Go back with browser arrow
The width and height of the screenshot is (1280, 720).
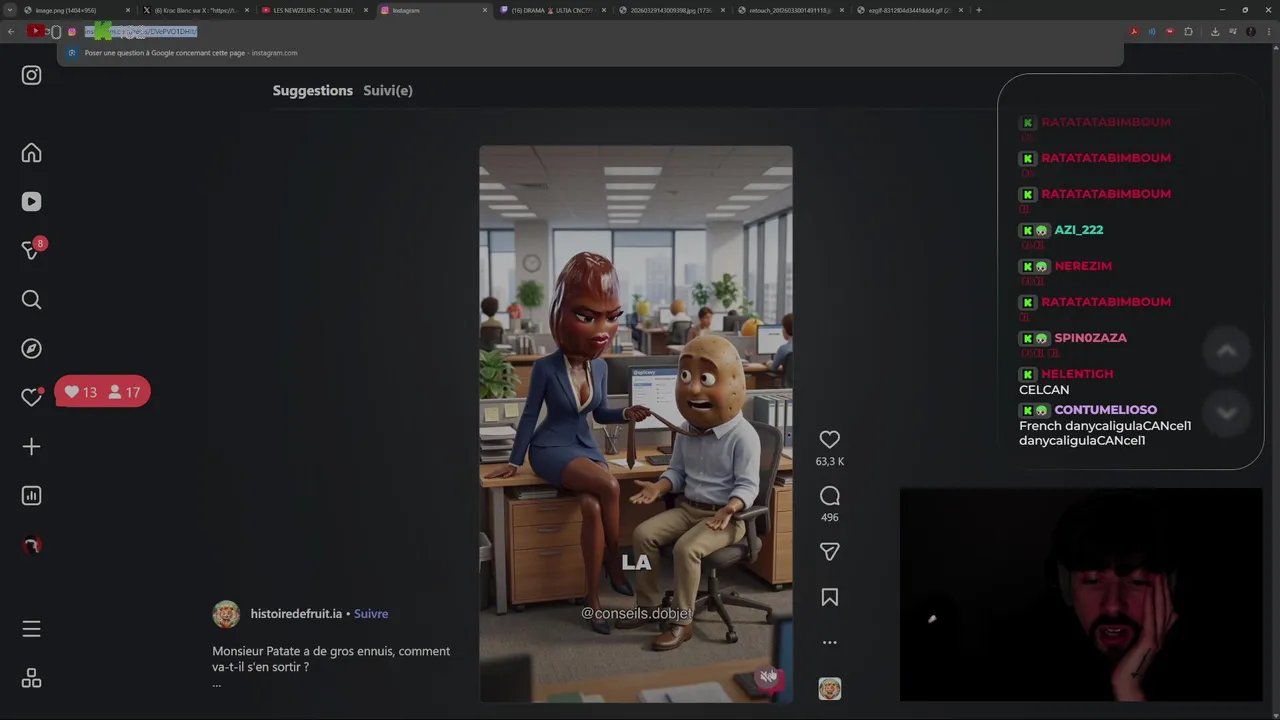(11, 32)
